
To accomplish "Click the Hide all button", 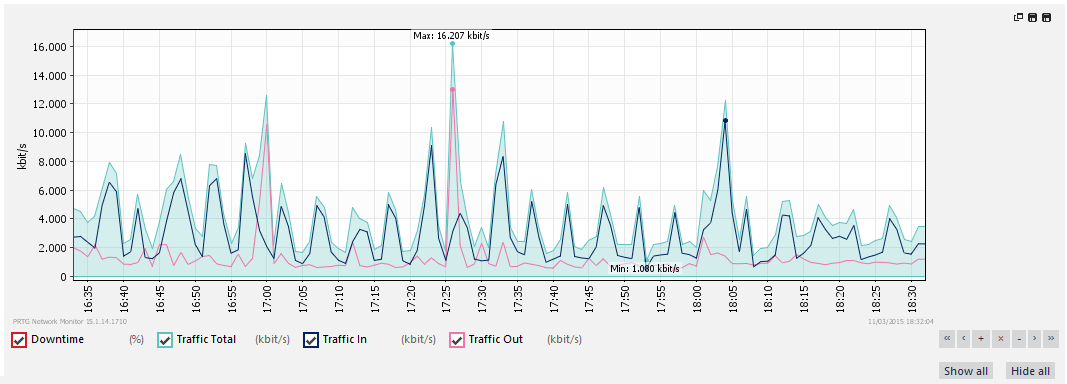I will tap(1030, 371).
